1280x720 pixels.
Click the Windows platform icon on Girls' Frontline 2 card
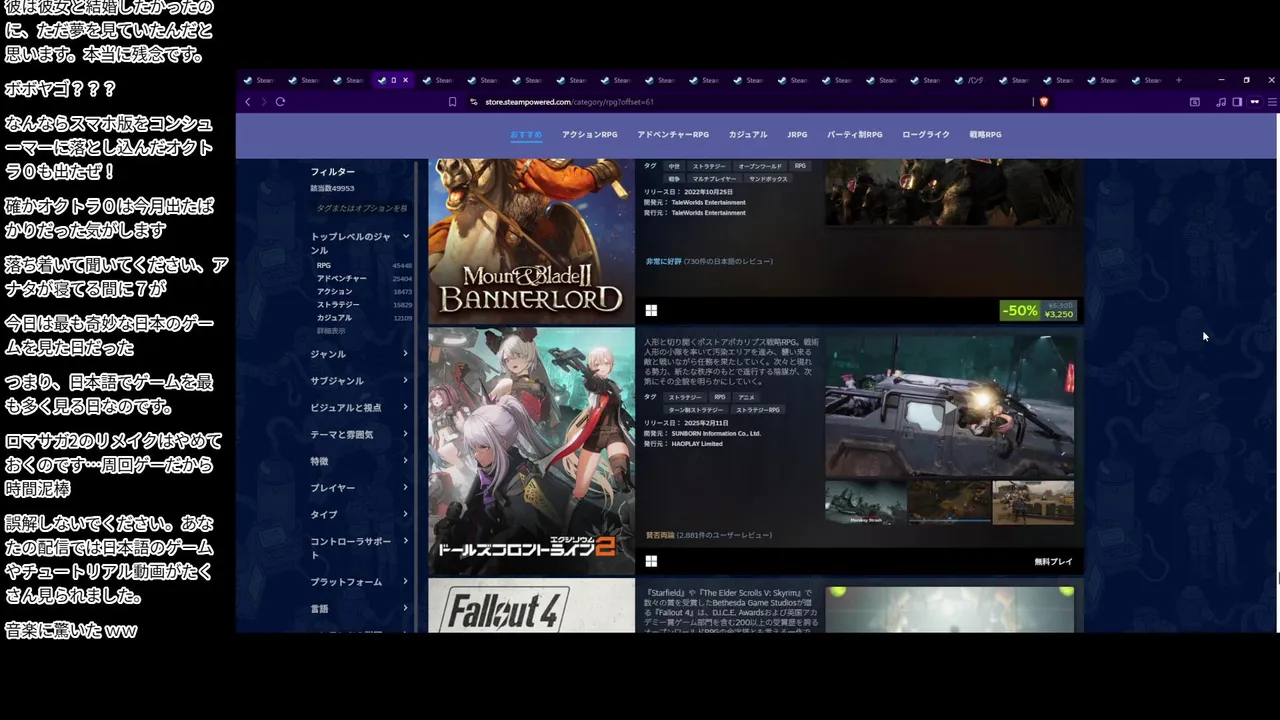[651, 561]
